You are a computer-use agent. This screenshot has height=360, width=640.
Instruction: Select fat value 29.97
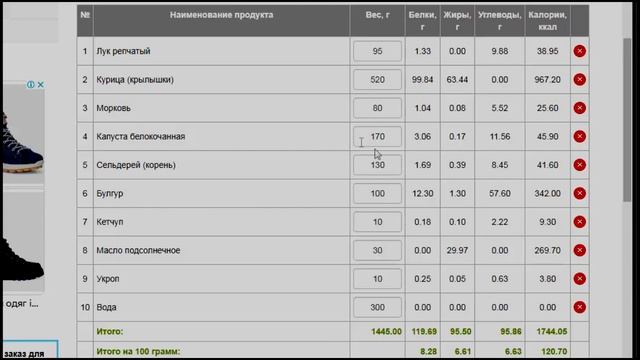[457, 250]
